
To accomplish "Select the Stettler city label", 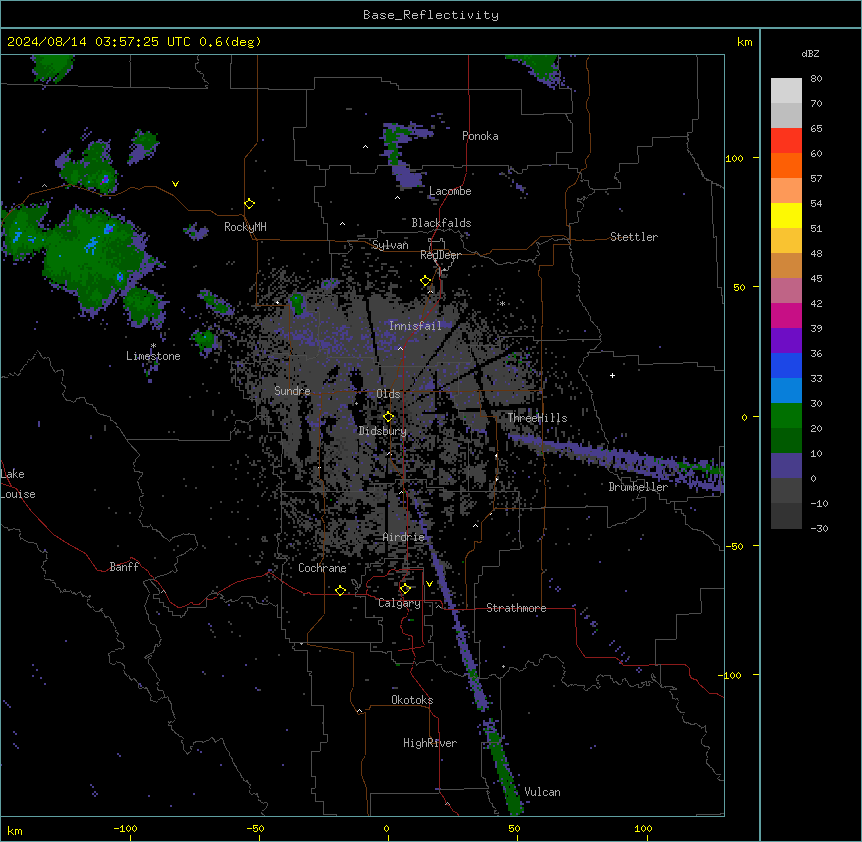I will pyautogui.click(x=634, y=237).
